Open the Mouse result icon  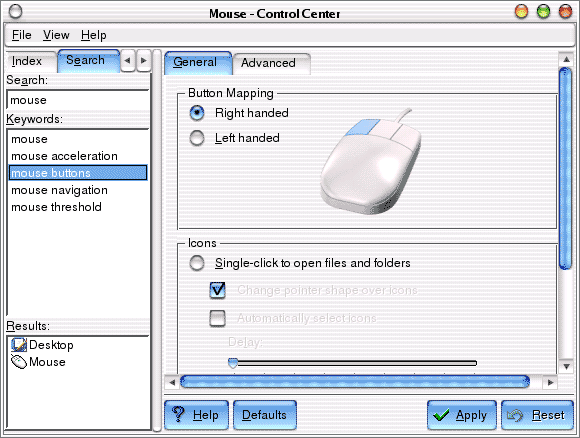pos(18,362)
